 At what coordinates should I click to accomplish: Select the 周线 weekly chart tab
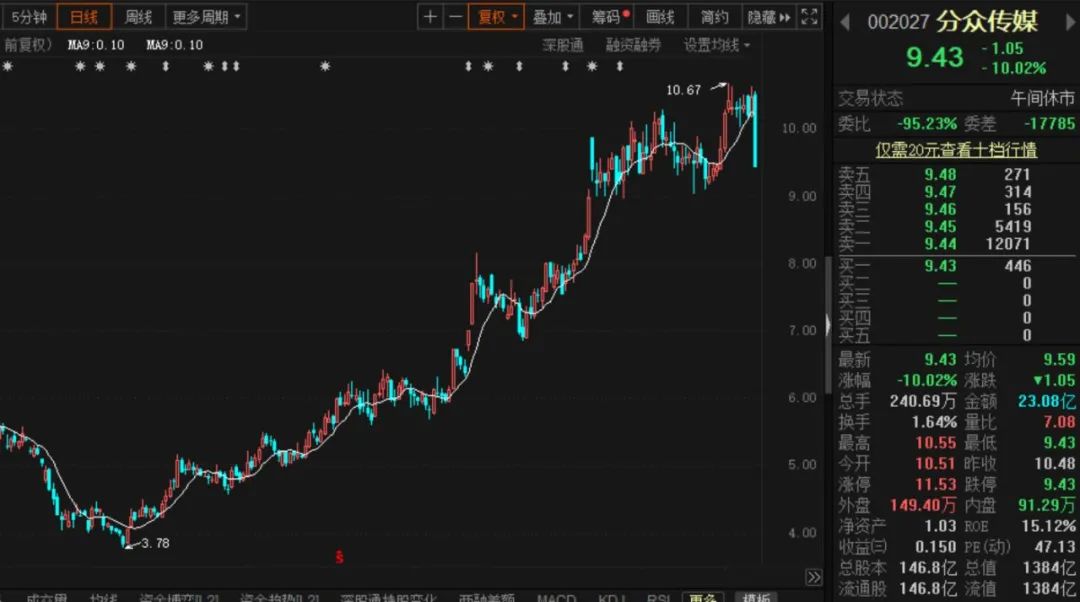coord(138,17)
